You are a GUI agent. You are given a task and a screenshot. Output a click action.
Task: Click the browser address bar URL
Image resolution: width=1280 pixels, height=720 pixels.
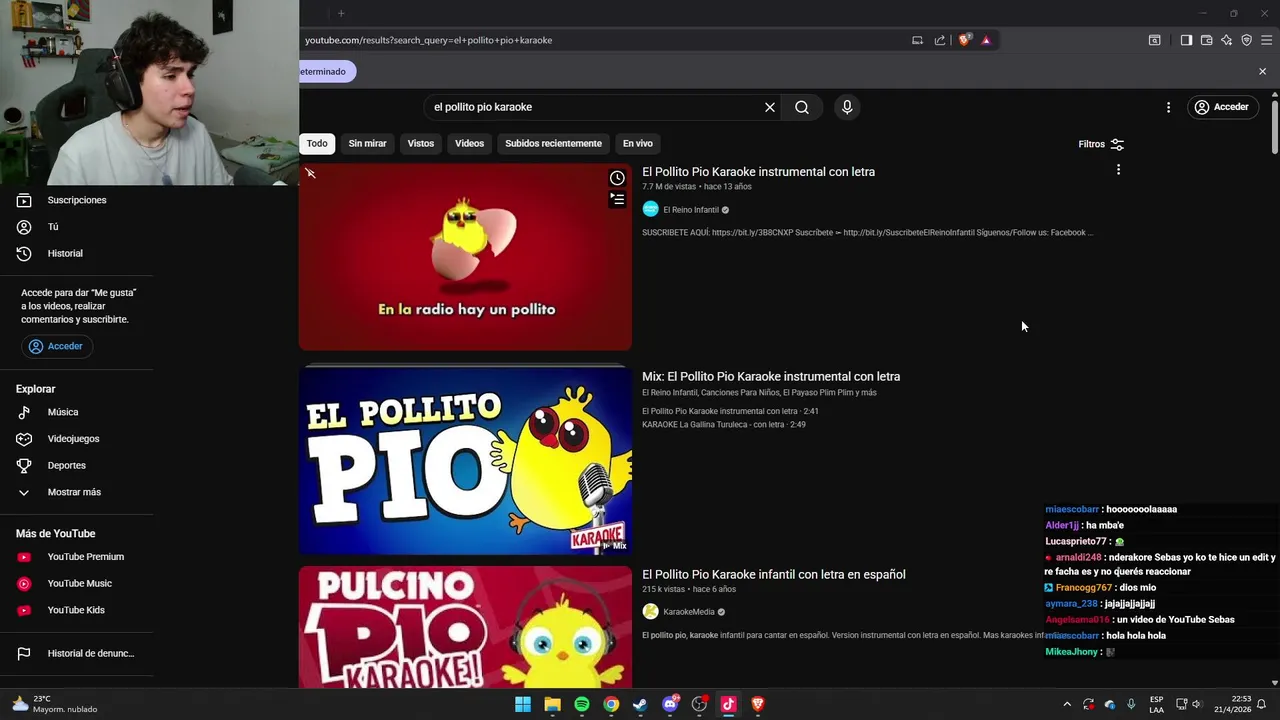(x=428, y=40)
